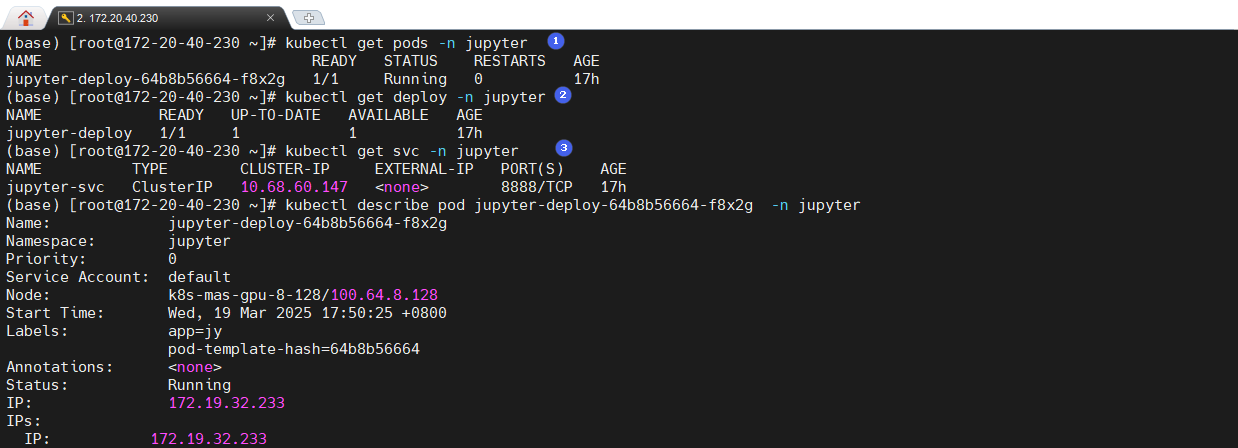Select pod name in get pods output row

coord(146,79)
